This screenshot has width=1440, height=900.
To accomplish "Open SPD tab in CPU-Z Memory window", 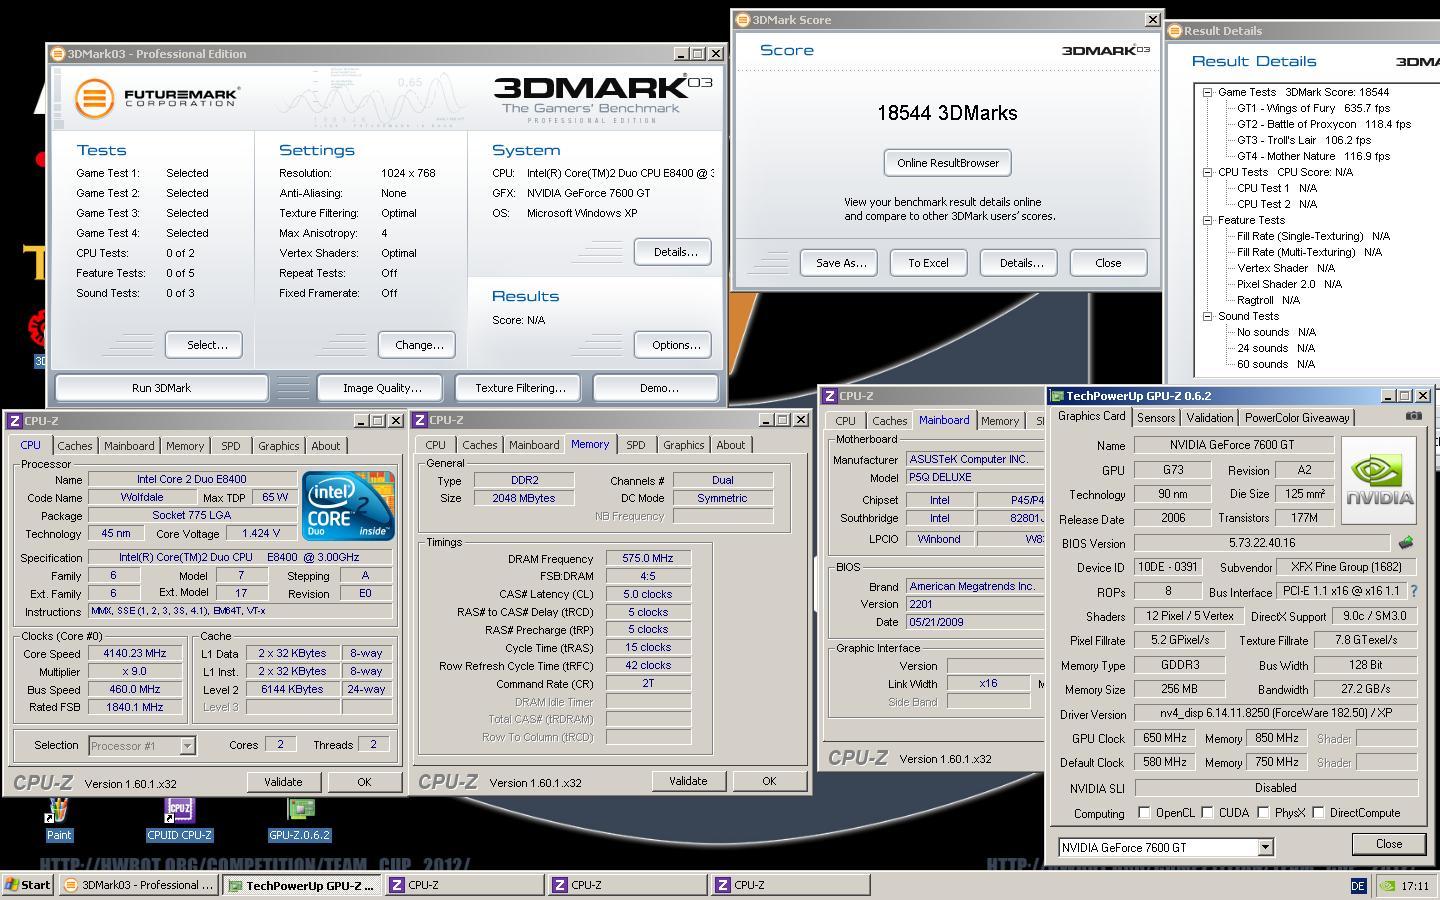I will point(636,445).
